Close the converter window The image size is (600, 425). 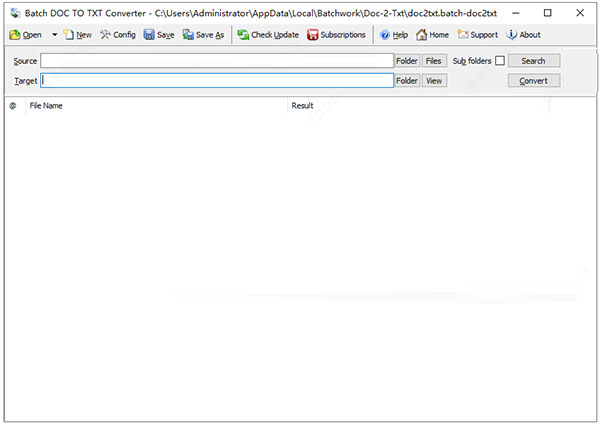point(580,13)
